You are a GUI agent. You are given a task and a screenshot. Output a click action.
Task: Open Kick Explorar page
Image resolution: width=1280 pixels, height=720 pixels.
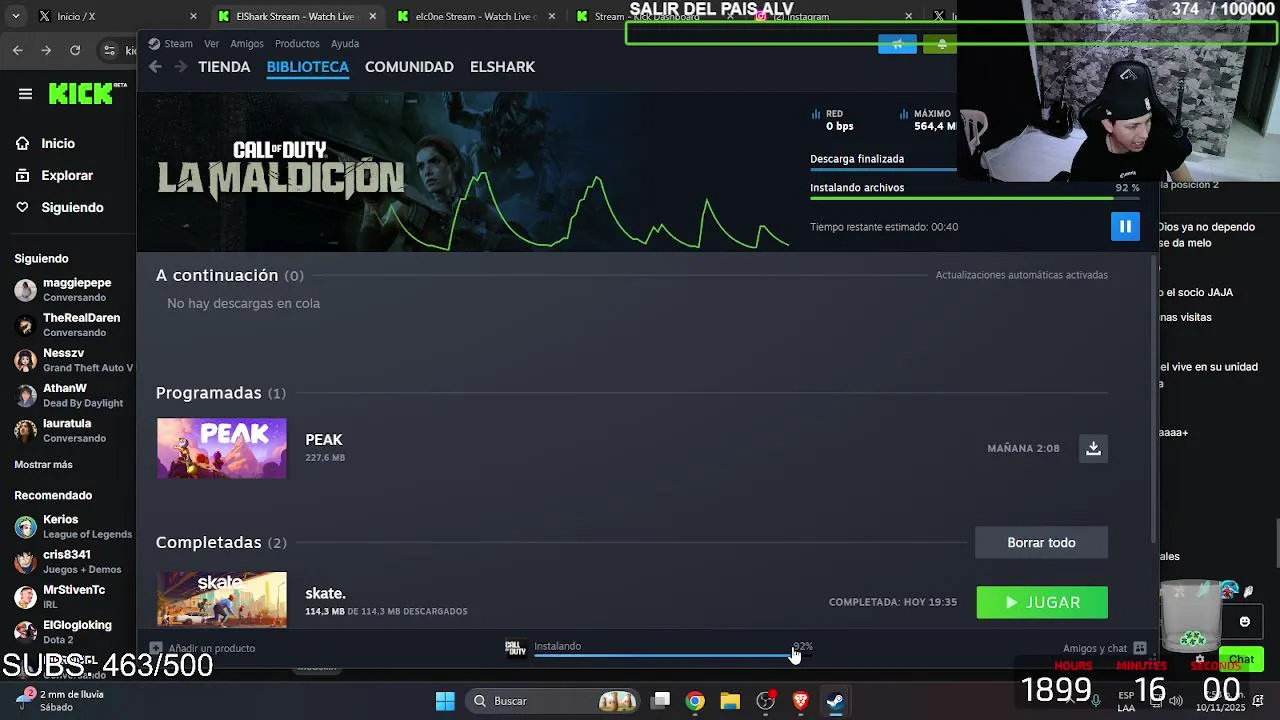[55, 175]
